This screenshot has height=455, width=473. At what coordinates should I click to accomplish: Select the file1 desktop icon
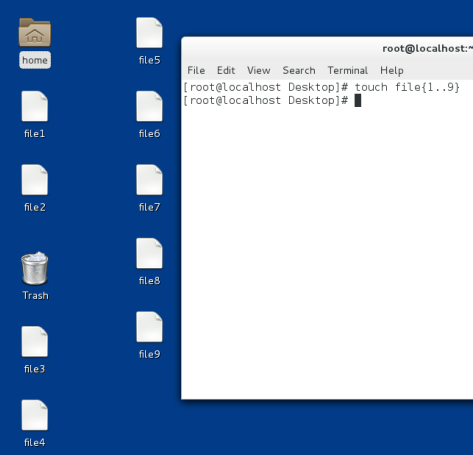[35, 106]
